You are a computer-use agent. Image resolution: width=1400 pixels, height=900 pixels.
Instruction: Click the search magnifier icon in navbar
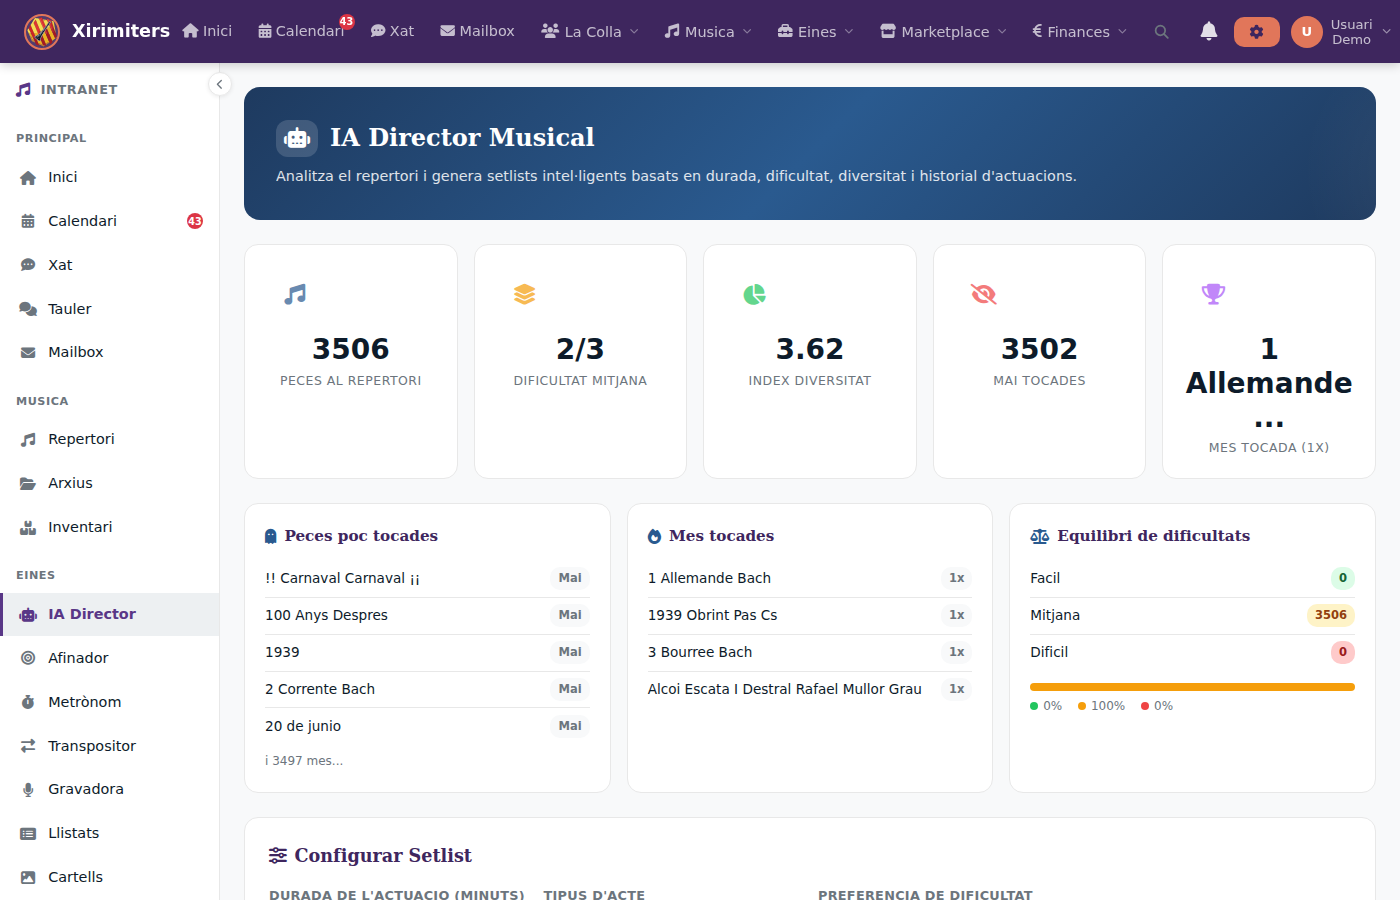[1161, 32]
